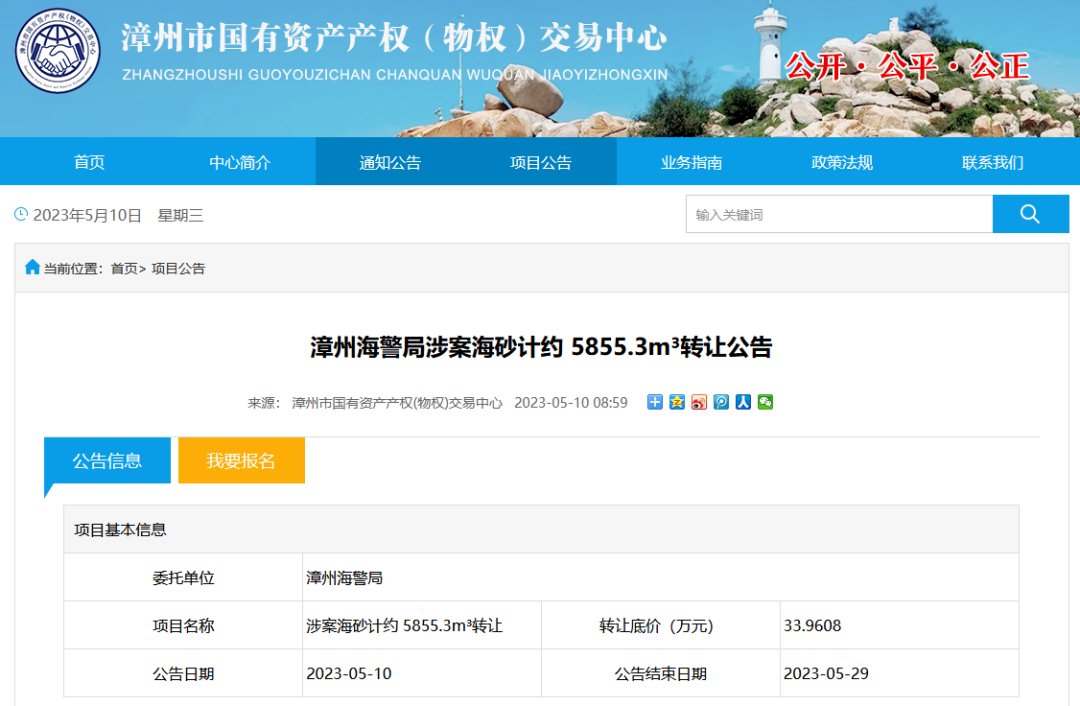Open 联系我们 navigation item
Viewport: 1080px width, 706px height.
pos(992,162)
